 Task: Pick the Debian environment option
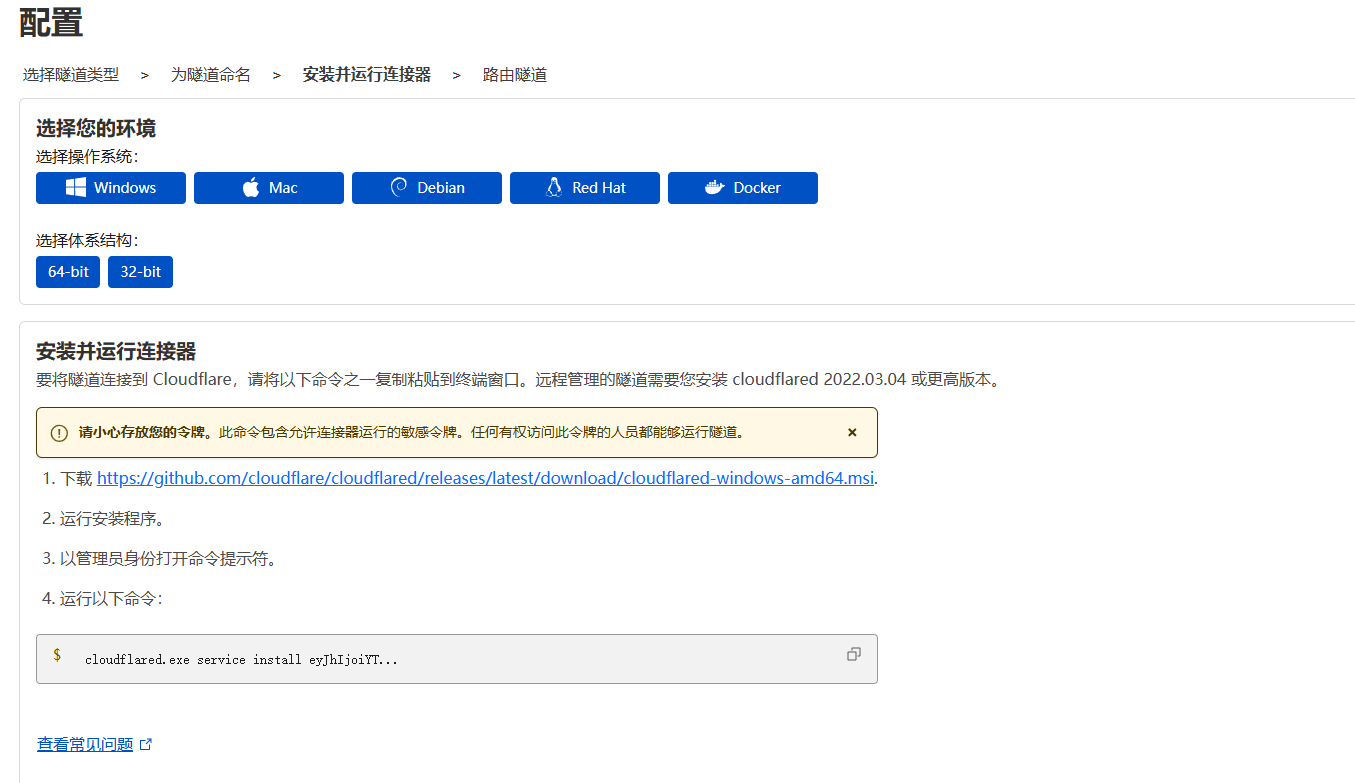click(x=427, y=188)
